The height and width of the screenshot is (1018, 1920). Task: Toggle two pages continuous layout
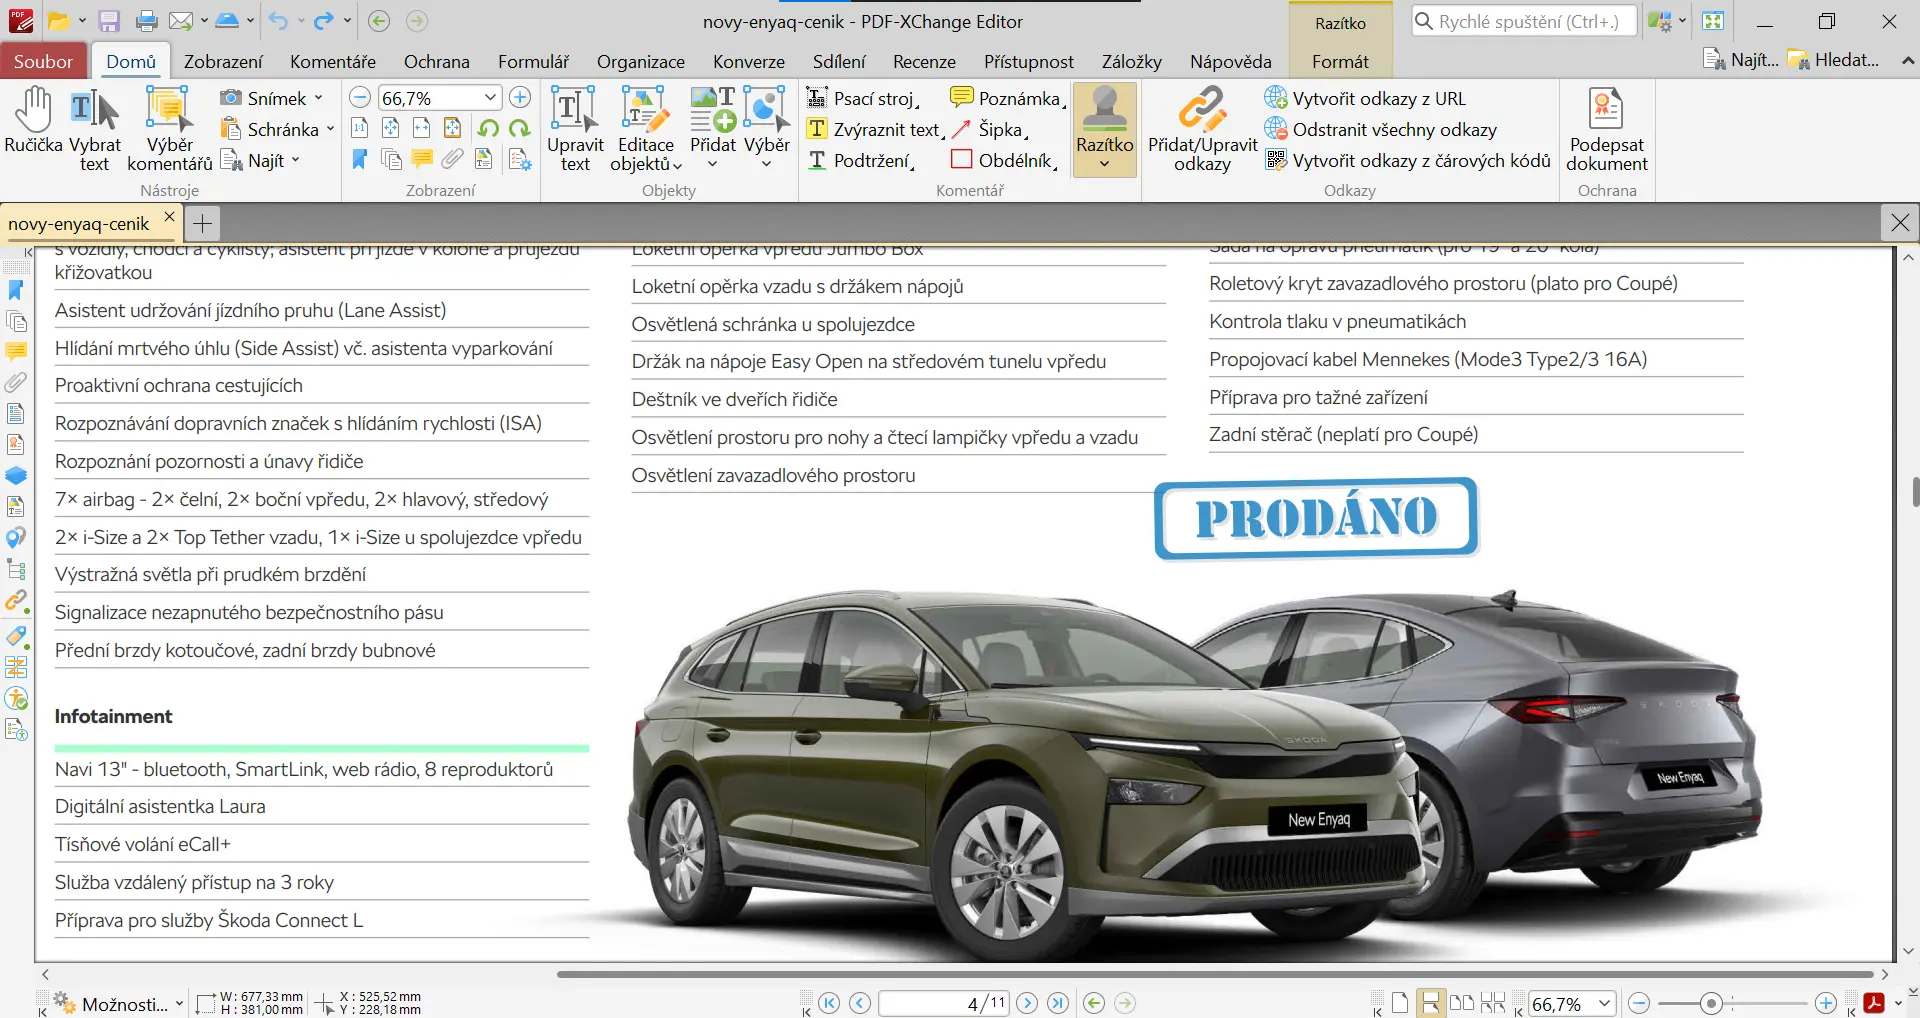pos(1493,1003)
